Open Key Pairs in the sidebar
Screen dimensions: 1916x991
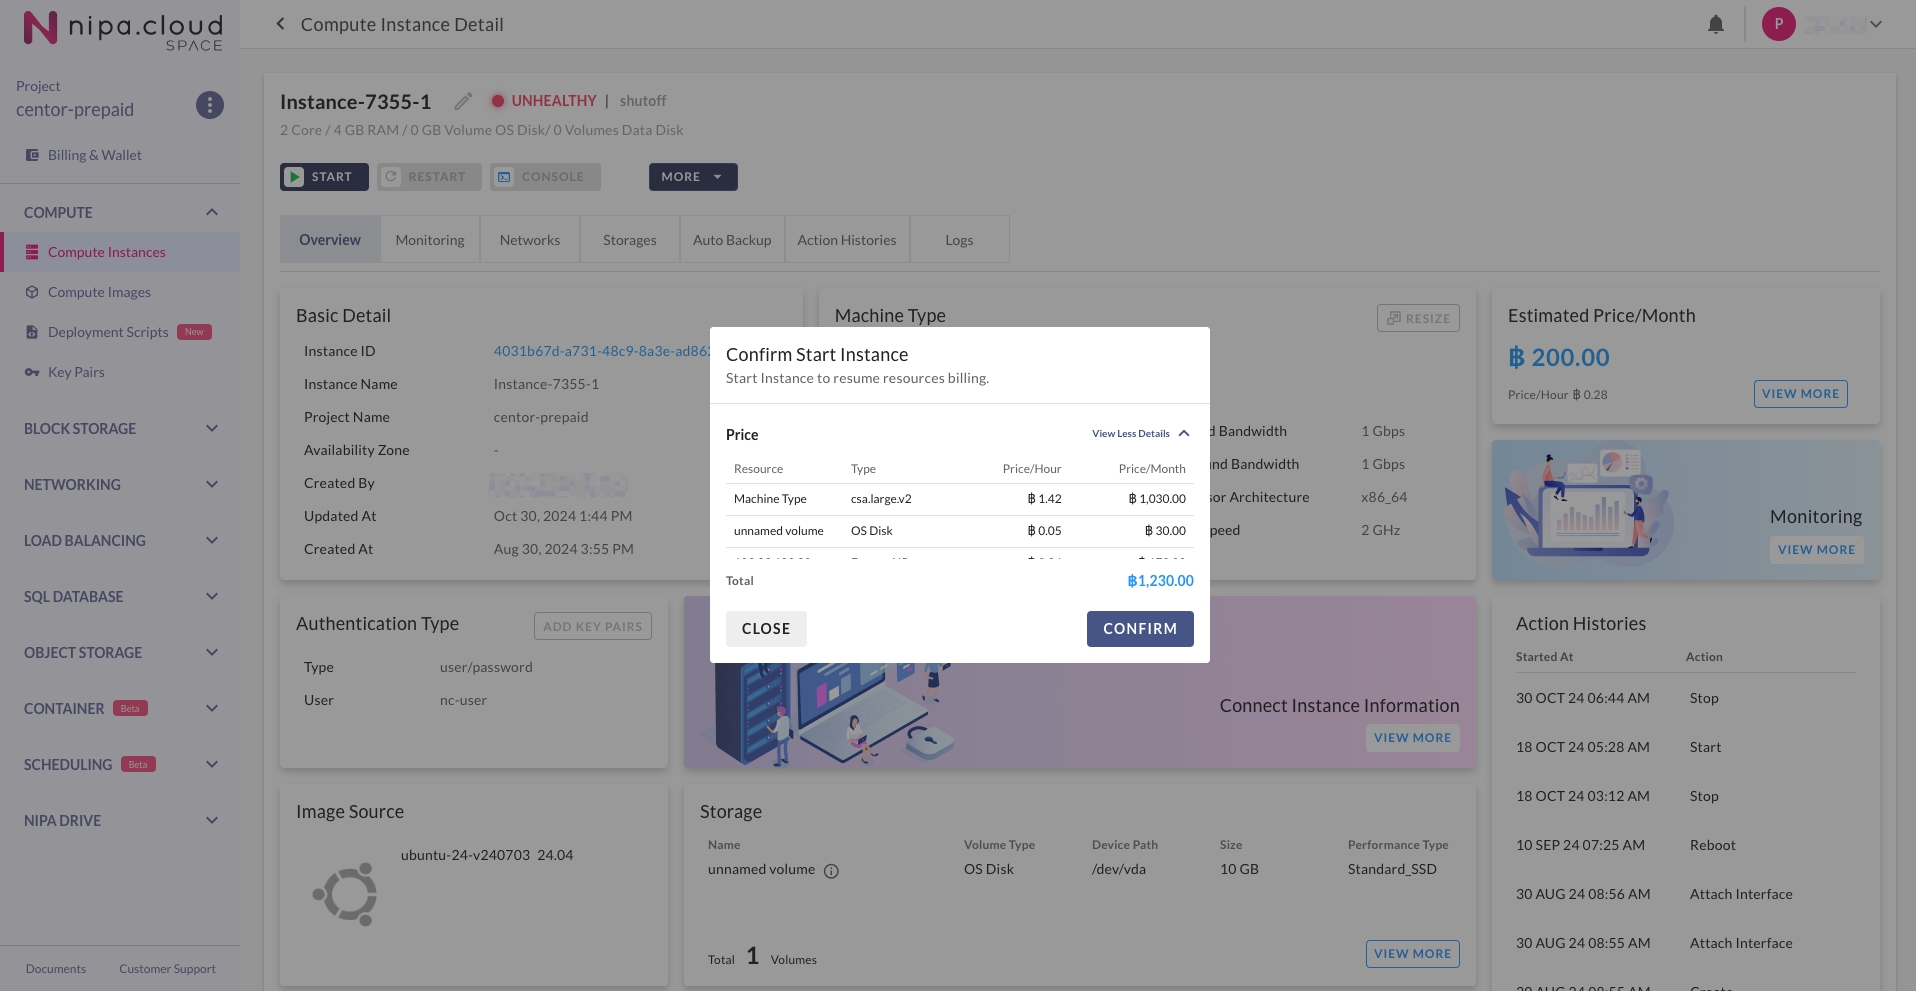(x=76, y=372)
